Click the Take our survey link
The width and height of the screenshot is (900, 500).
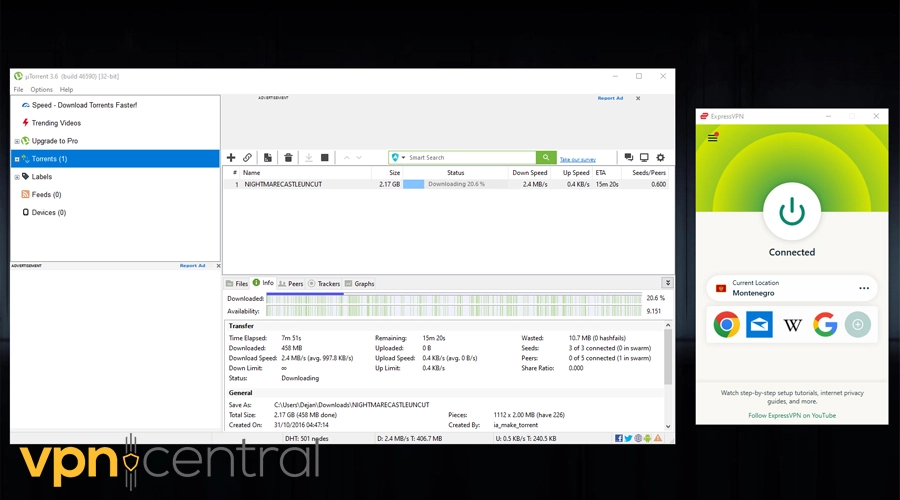pos(577,160)
